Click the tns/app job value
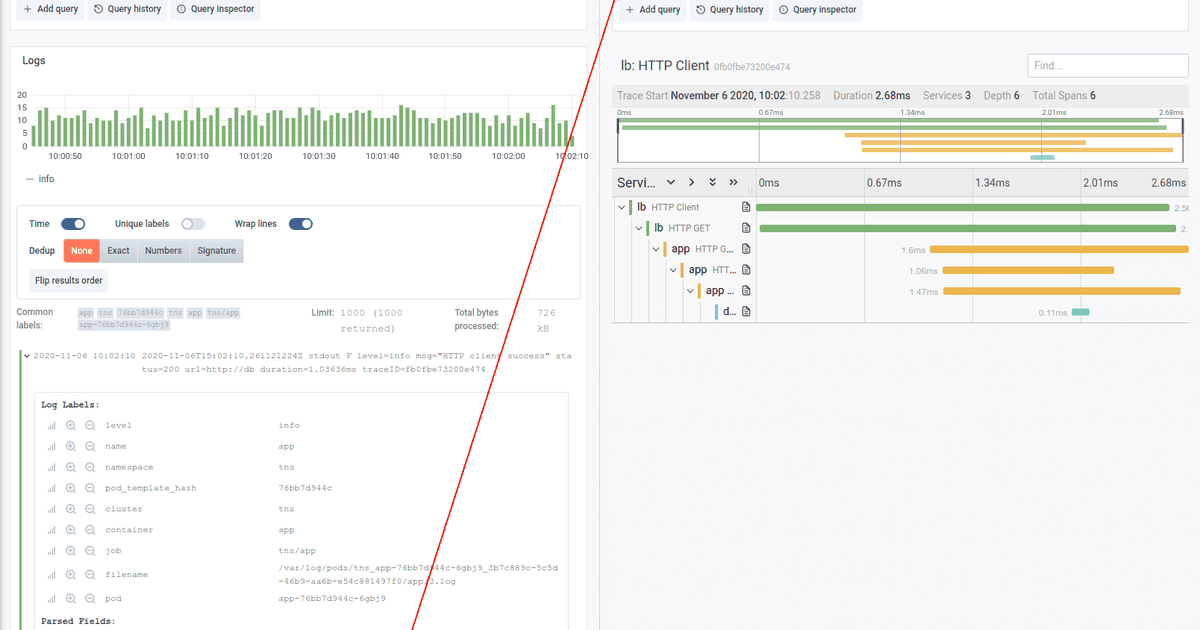 click(x=297, y=551)
